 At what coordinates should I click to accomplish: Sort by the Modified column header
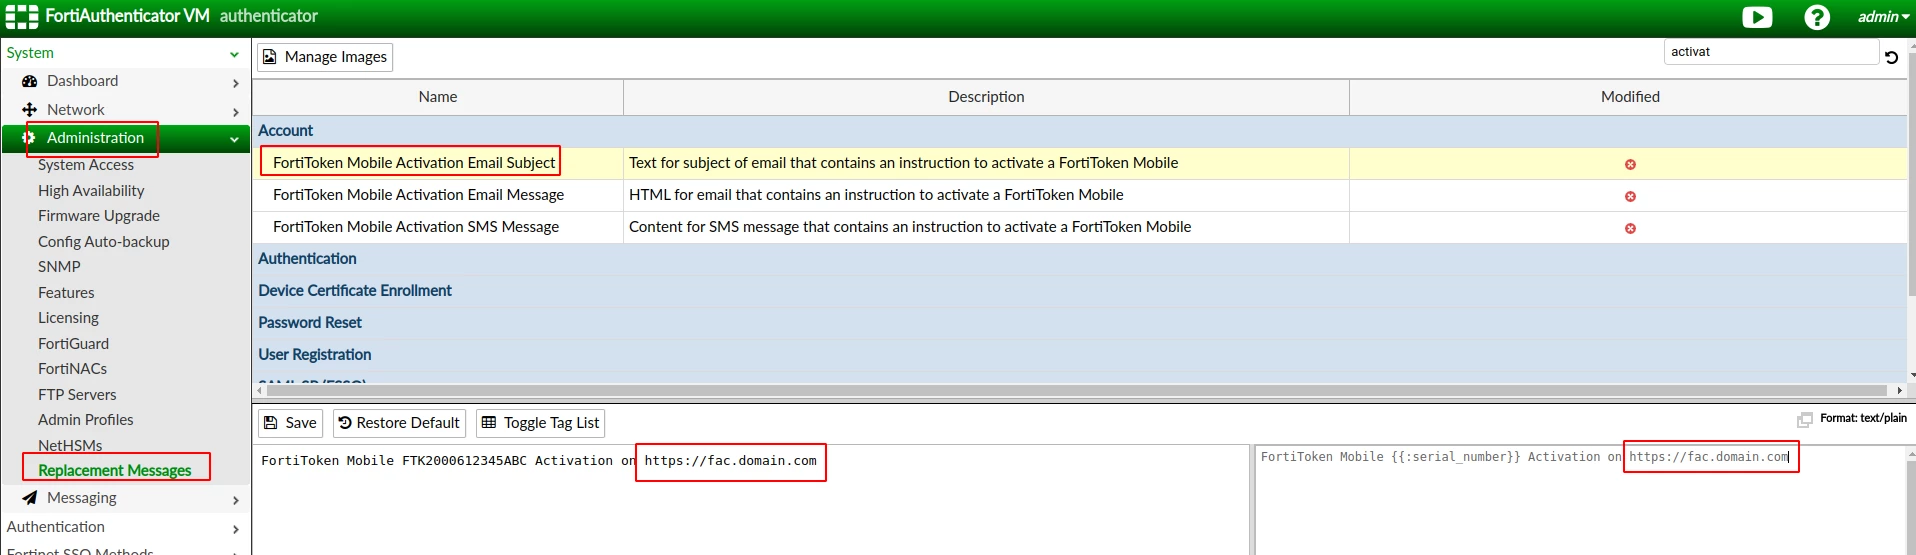(x=1630, y=97)
